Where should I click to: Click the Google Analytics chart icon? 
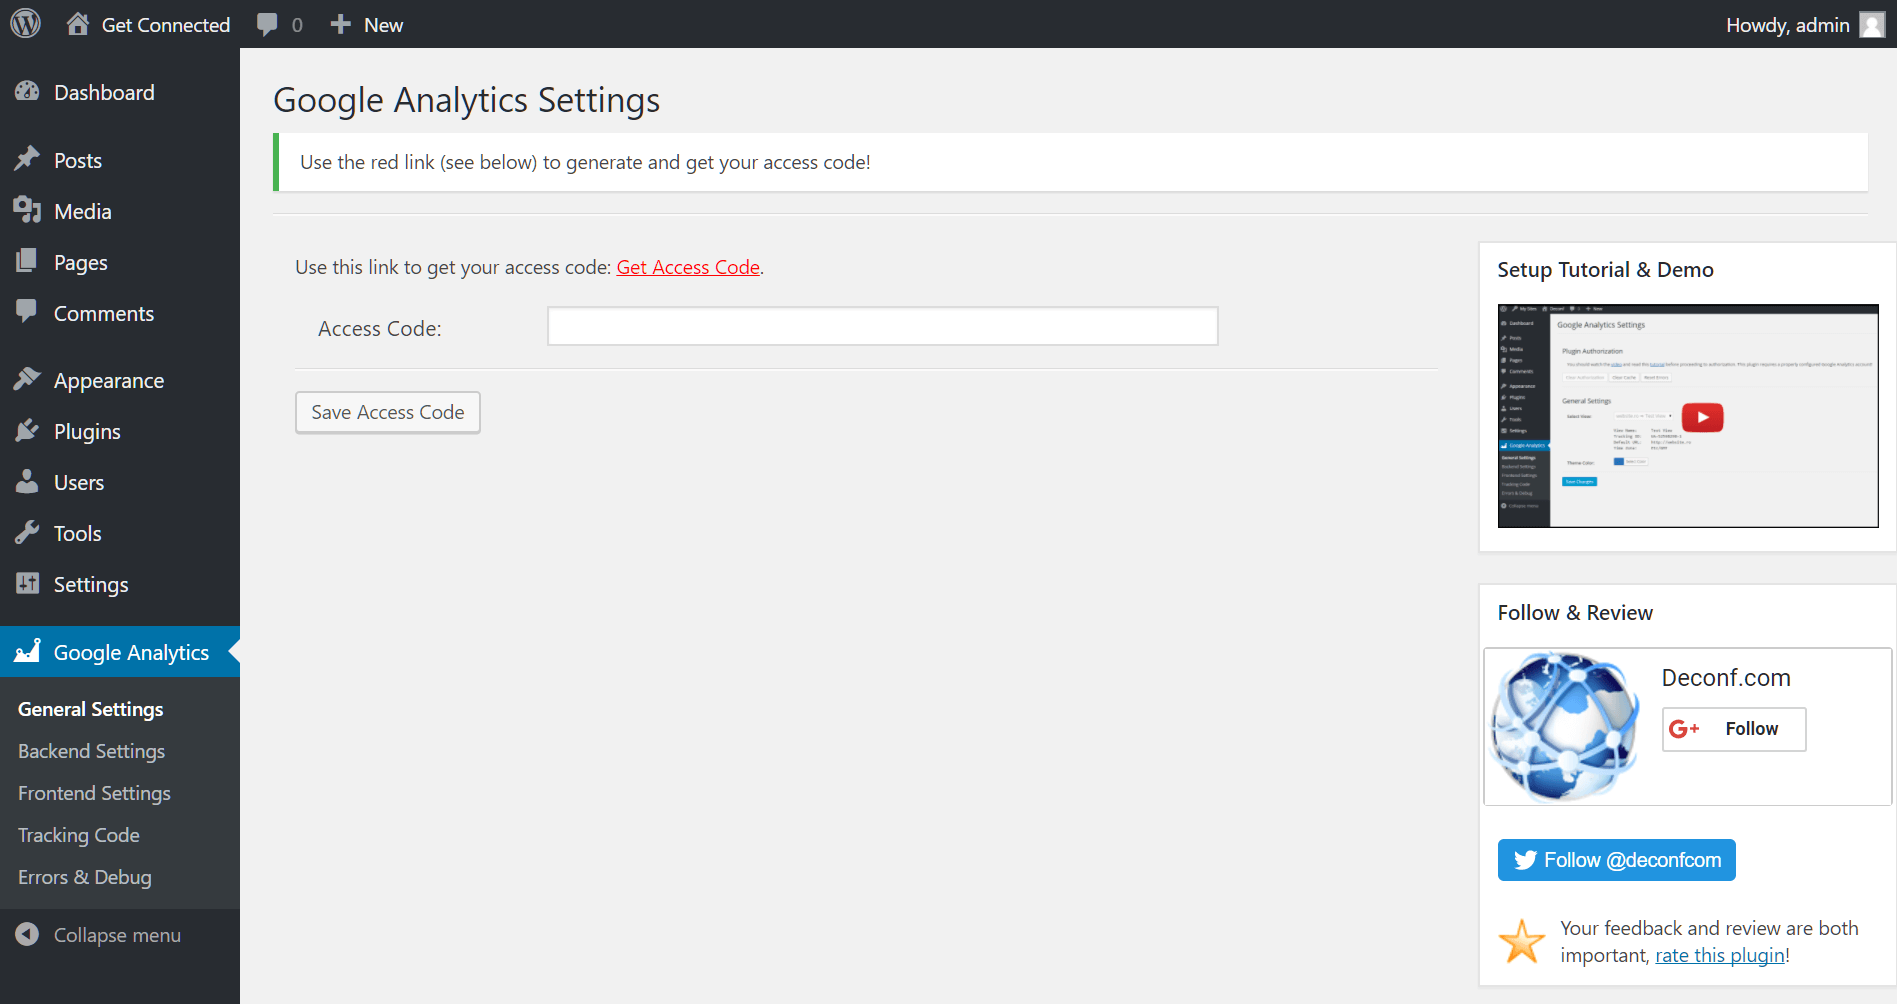pyautogui.click(x=27, y=651)
